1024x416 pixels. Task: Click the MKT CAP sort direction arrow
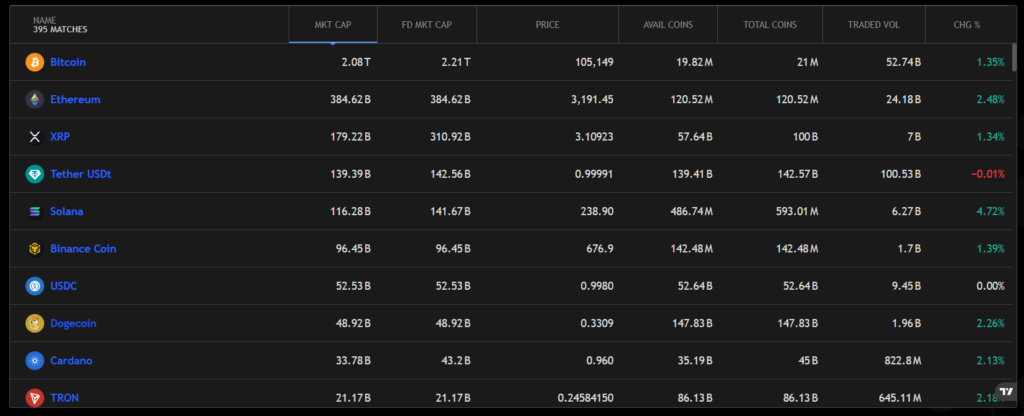coord(333,43)
